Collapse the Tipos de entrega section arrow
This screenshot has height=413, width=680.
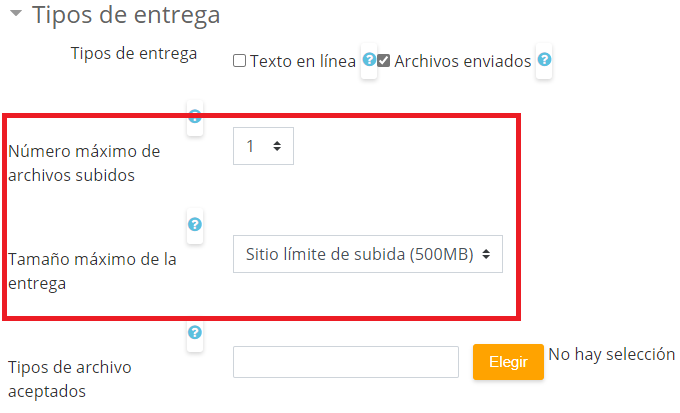click(16, 13)
